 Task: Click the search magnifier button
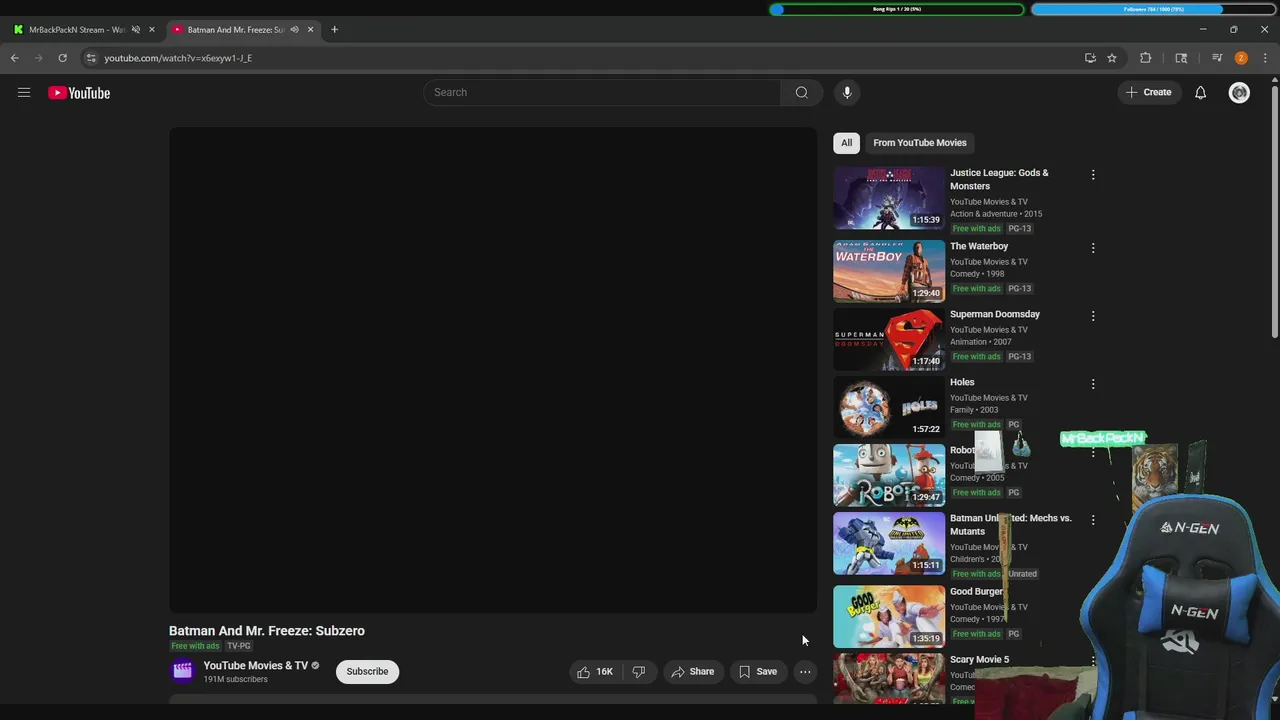(801, 92)
